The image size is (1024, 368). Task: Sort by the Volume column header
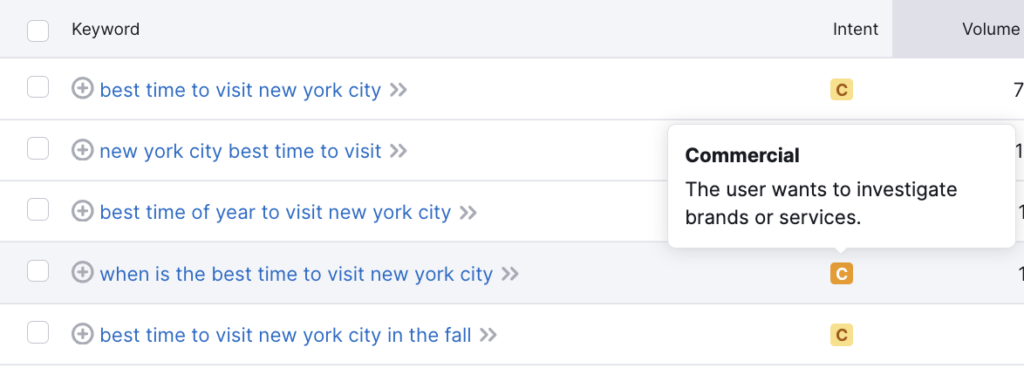[x=990, y=29]
